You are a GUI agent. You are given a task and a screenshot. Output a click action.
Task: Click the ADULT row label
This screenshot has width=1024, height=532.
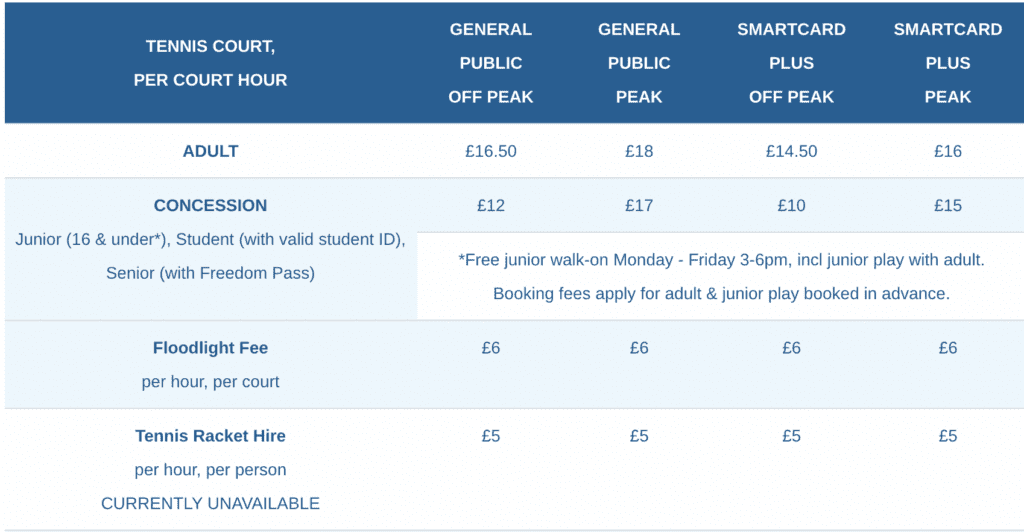tap(210, 151)
